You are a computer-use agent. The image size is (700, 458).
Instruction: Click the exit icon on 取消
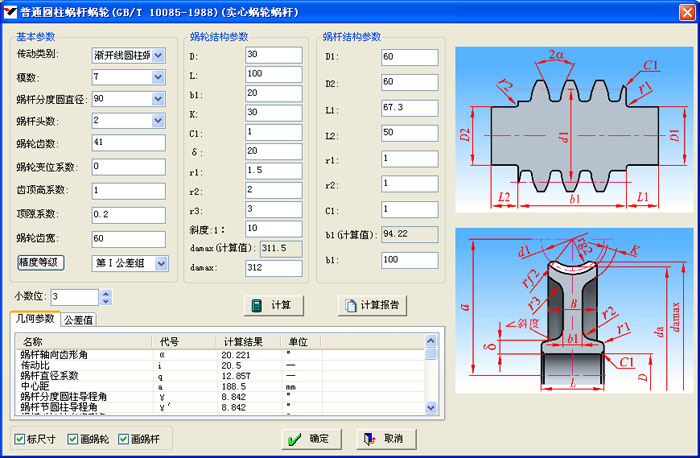click(370, 439)
